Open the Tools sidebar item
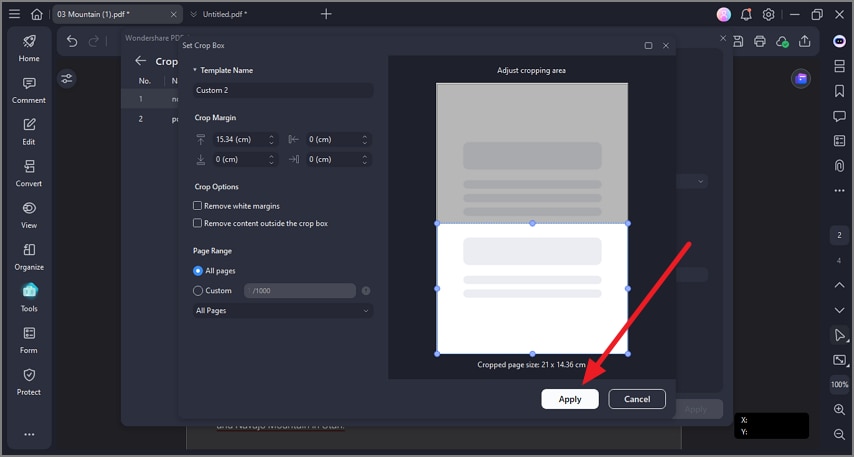 coord(29,298)
